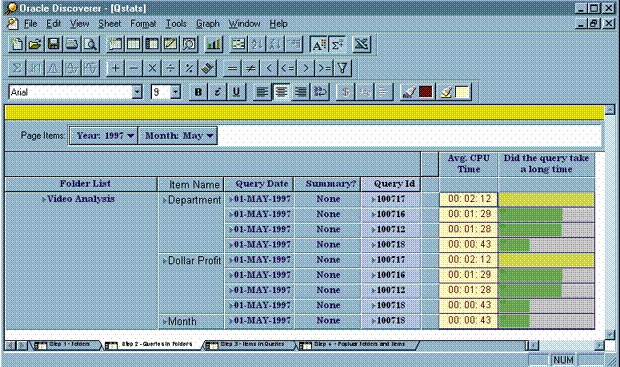Image resolution: width=620 pixels, height=367 pixels.
Task: Open the Graph menu
Action: tap(208, 24)
